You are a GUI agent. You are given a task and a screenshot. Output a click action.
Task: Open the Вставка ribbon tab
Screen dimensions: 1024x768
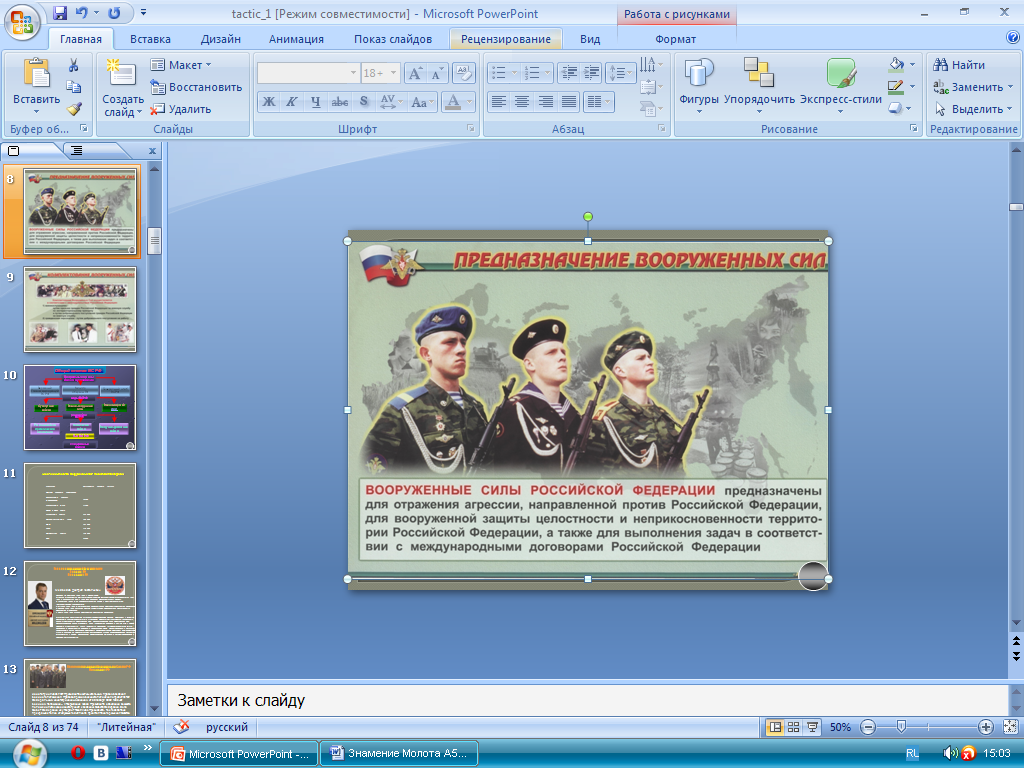point(150,39)
